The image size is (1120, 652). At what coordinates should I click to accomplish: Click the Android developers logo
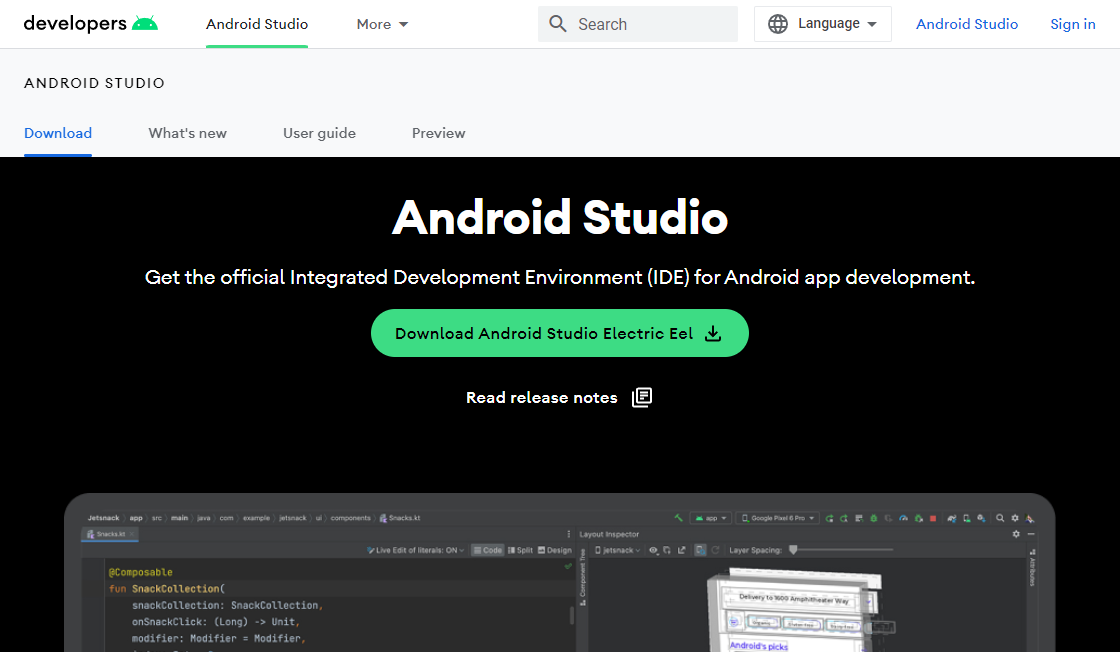point(90,22)
